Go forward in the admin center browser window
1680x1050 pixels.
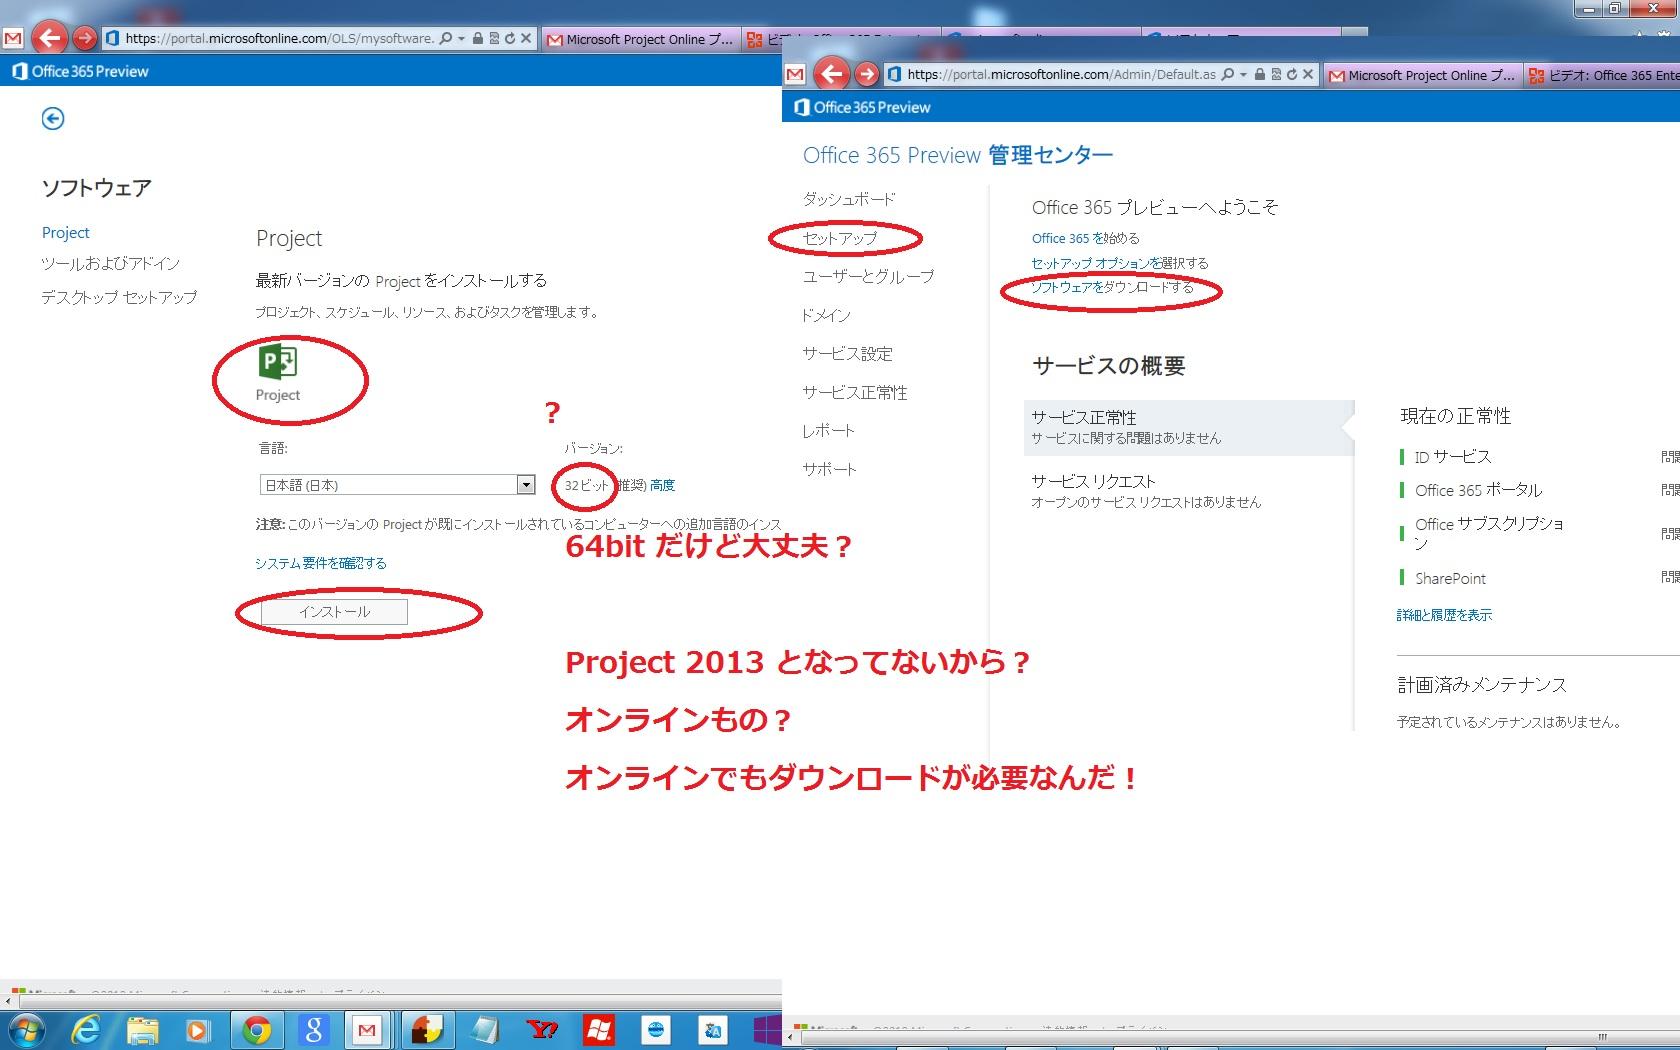pos(867,74)
